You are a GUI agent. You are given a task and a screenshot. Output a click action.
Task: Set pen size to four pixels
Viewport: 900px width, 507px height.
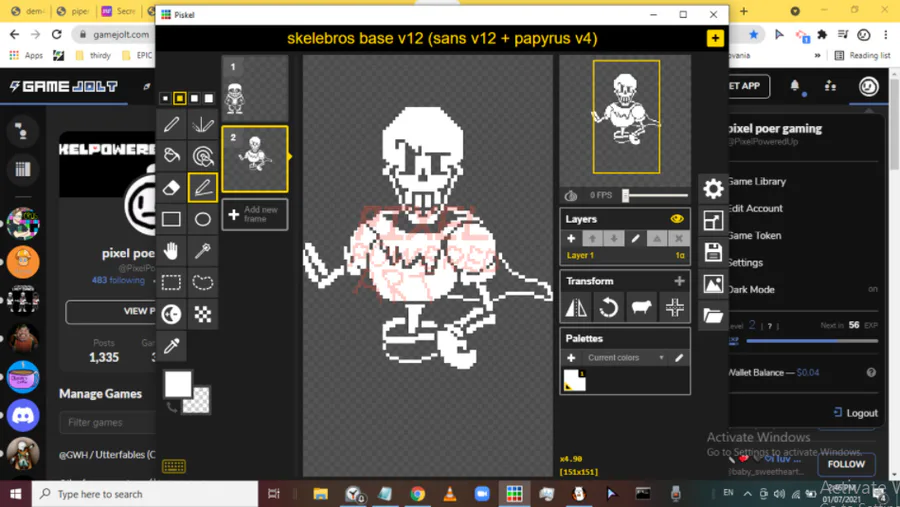coord(208,99)
